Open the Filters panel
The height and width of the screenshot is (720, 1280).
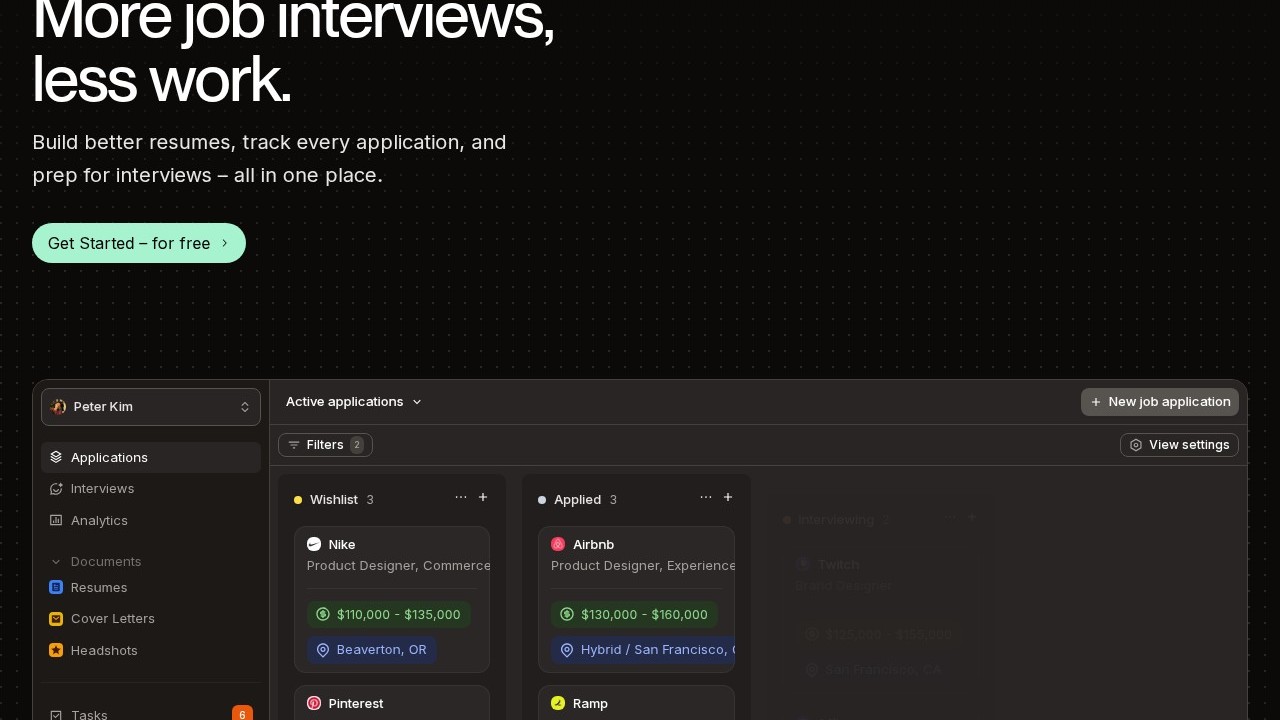pos(325,445)
